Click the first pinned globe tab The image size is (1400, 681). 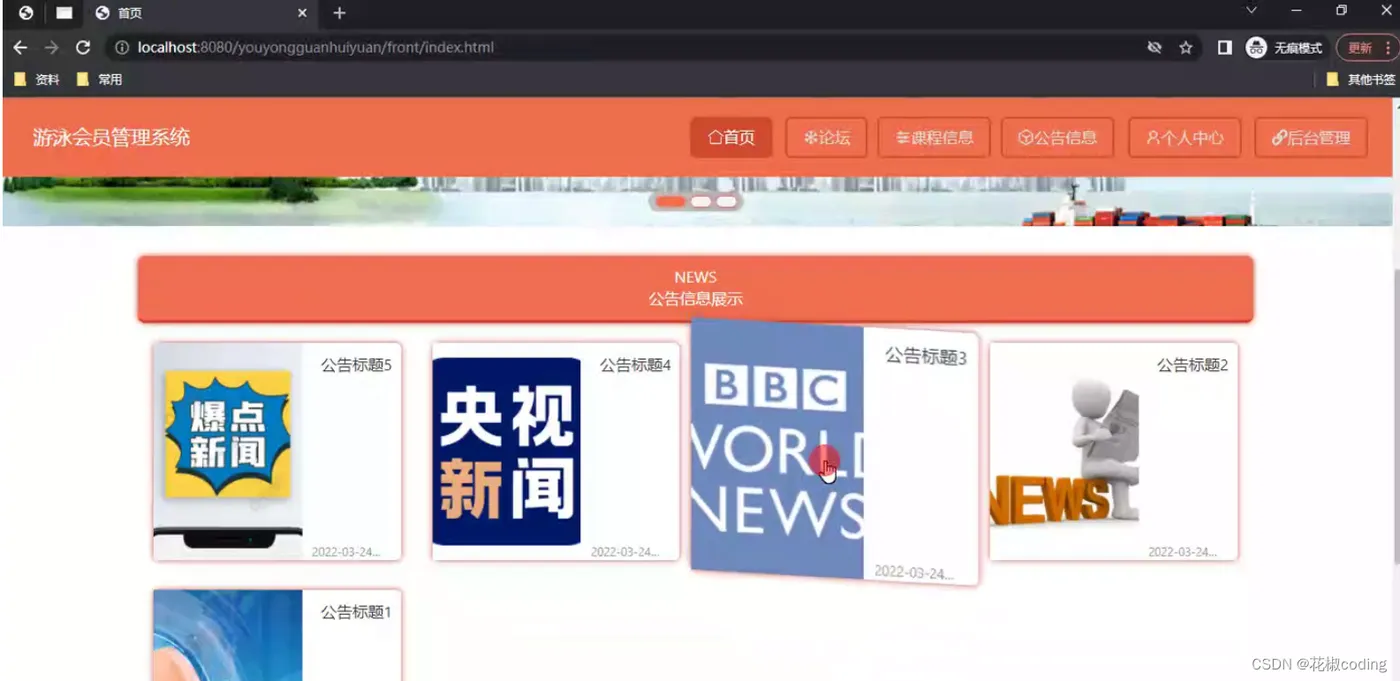pos(26,13)
